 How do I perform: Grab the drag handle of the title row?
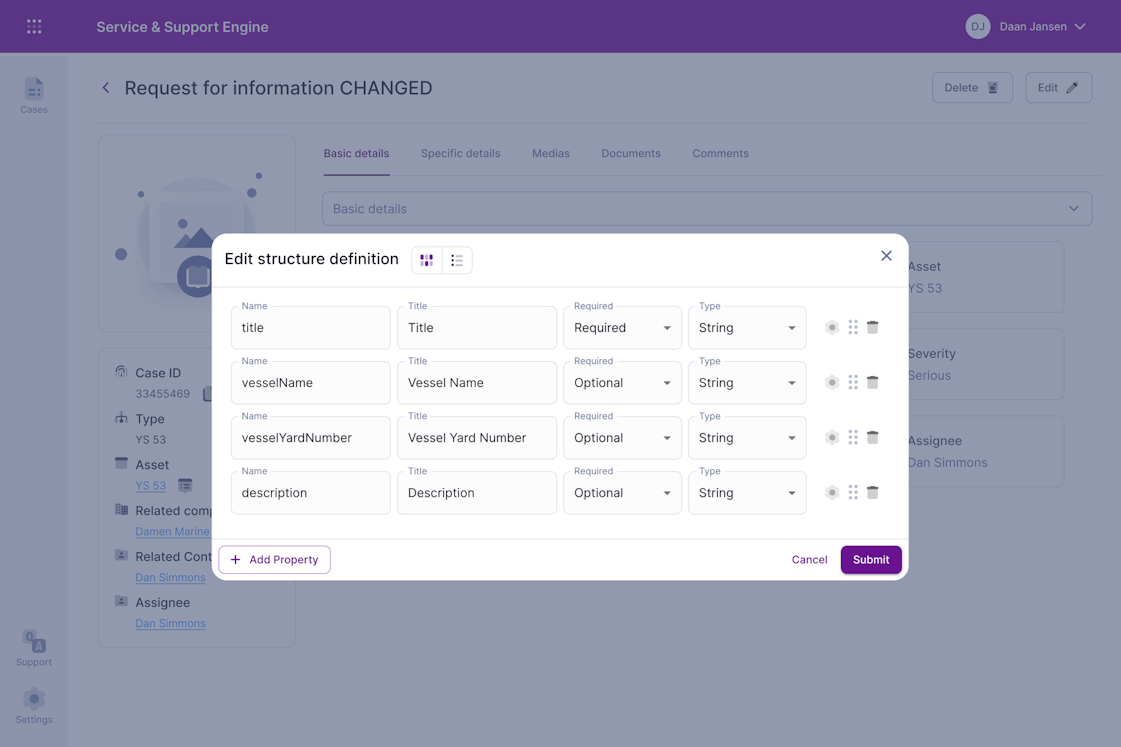pyautogui.click(x=853, y=327)
